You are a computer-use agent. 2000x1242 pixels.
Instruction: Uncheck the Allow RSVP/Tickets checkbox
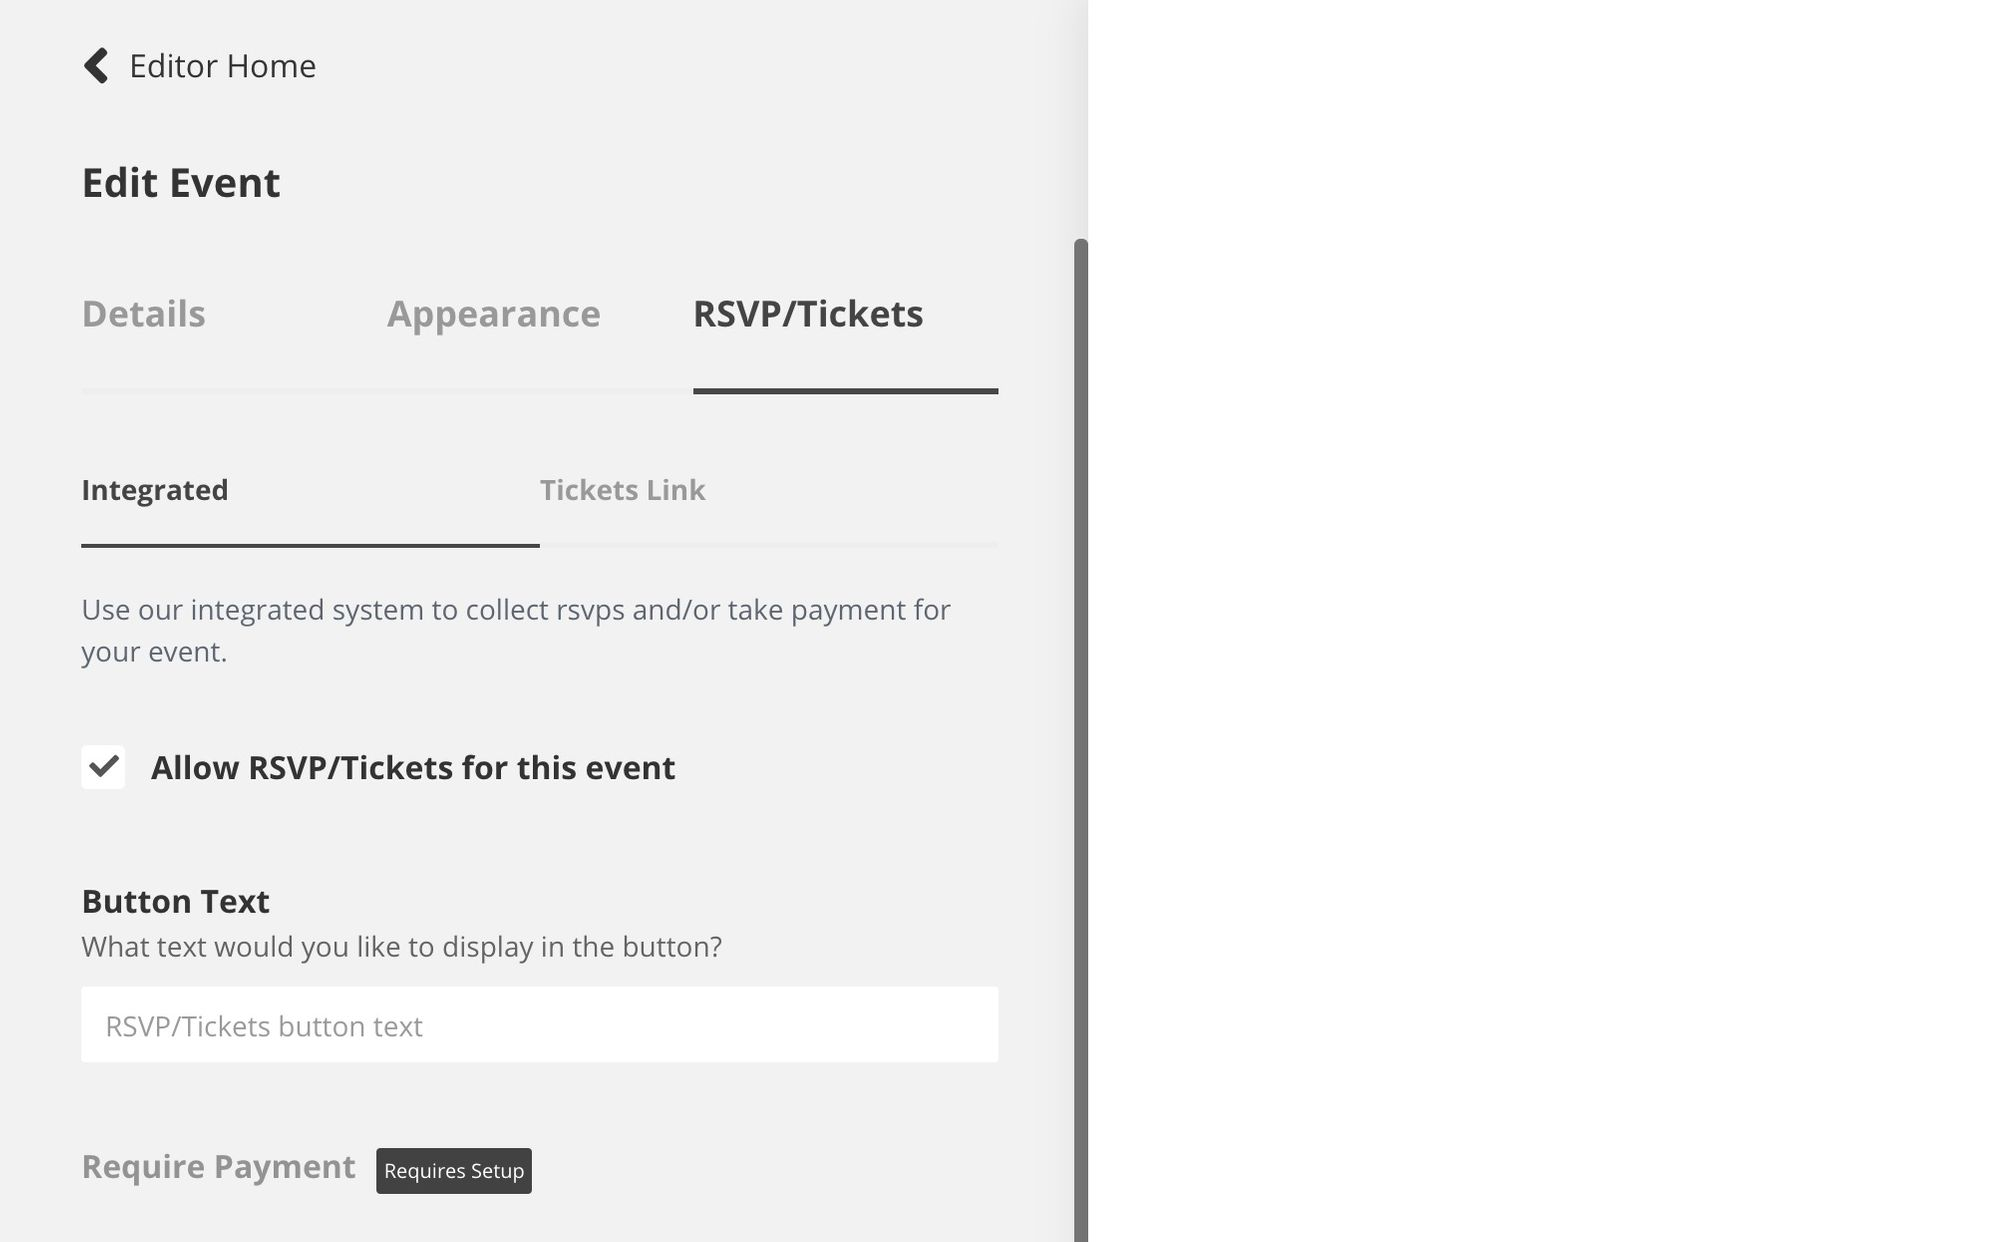coord(103,767)
